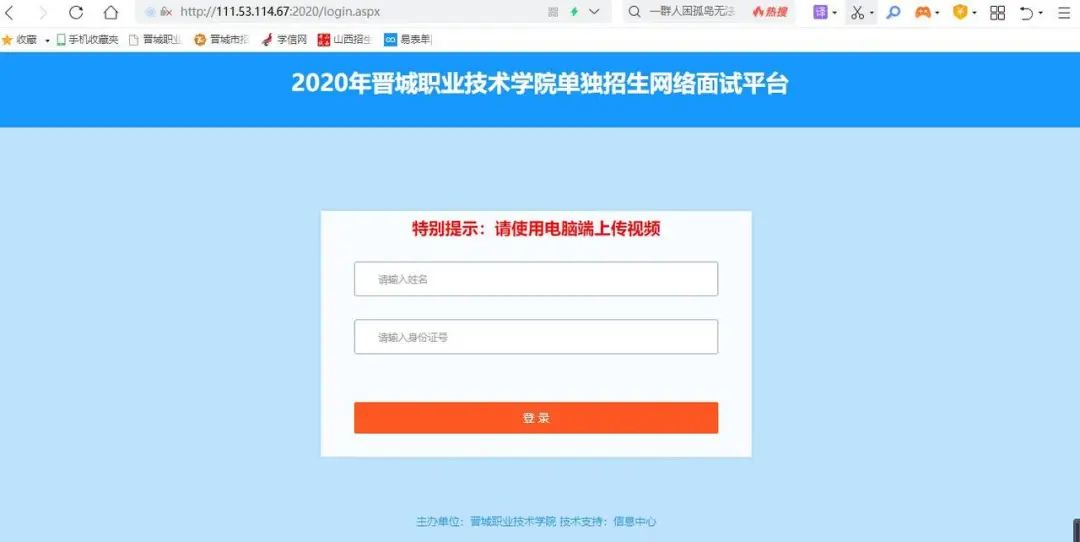Click the green lightning speed-mode icon
The image size is (1080, 542).
(574, 12)
